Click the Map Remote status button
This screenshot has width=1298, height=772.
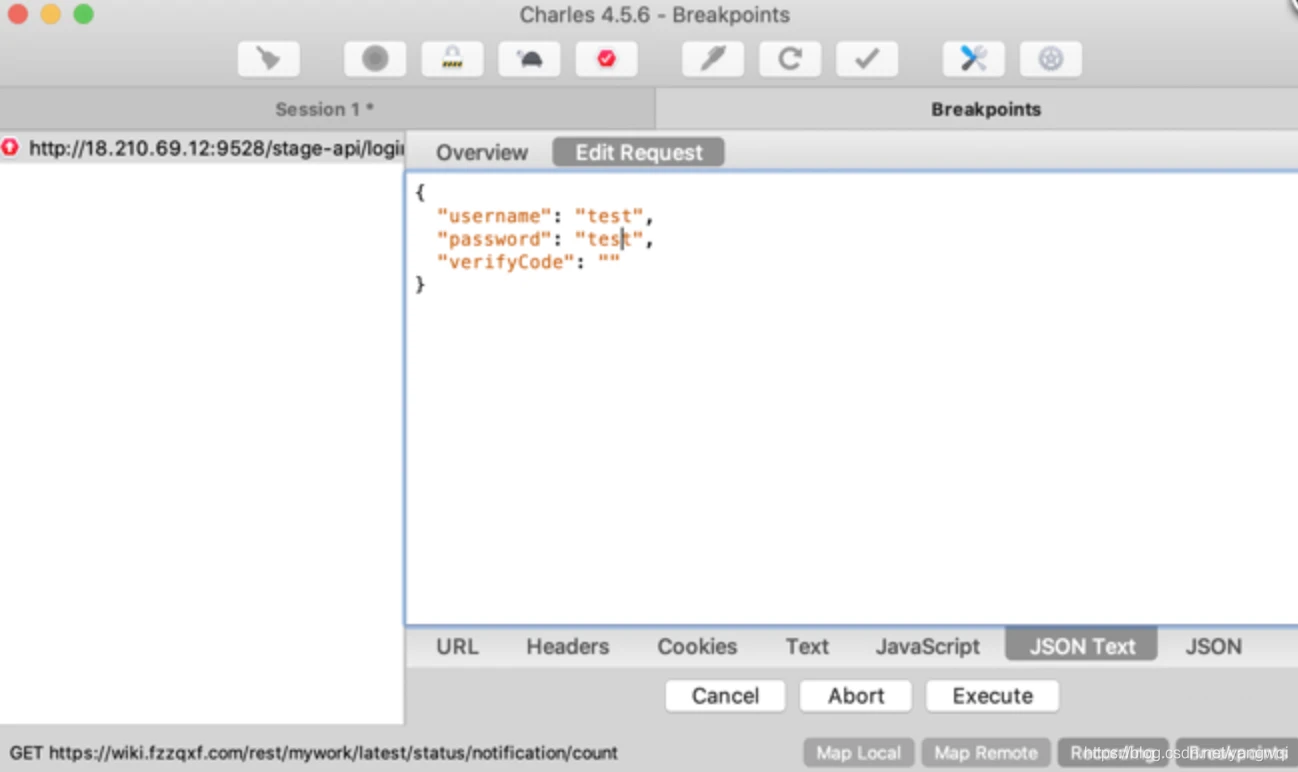986,753
